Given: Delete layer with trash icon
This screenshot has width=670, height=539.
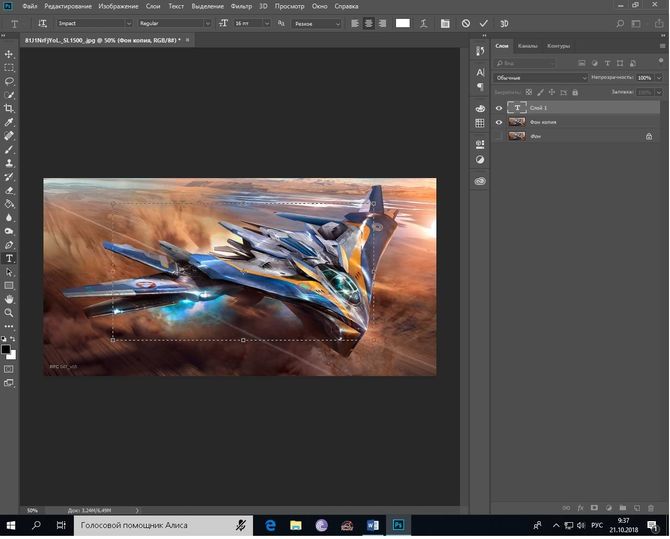Looking at the screenshot, I should 651,508.
